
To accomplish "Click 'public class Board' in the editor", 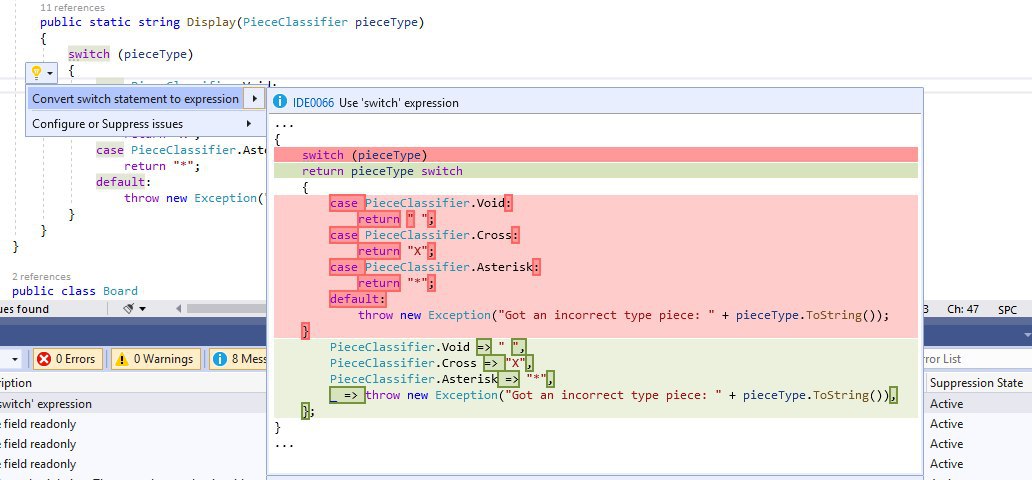I will (x=75, y=291).
